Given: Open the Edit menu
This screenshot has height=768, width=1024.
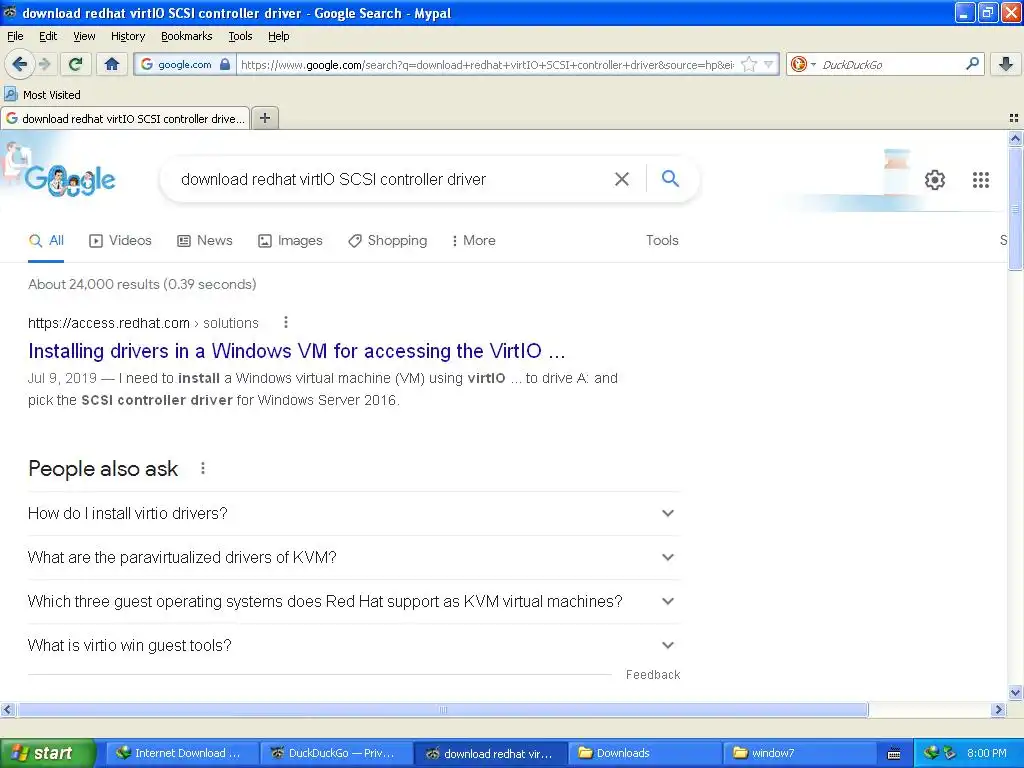Looking at the screenshot, I should (48, 36).
